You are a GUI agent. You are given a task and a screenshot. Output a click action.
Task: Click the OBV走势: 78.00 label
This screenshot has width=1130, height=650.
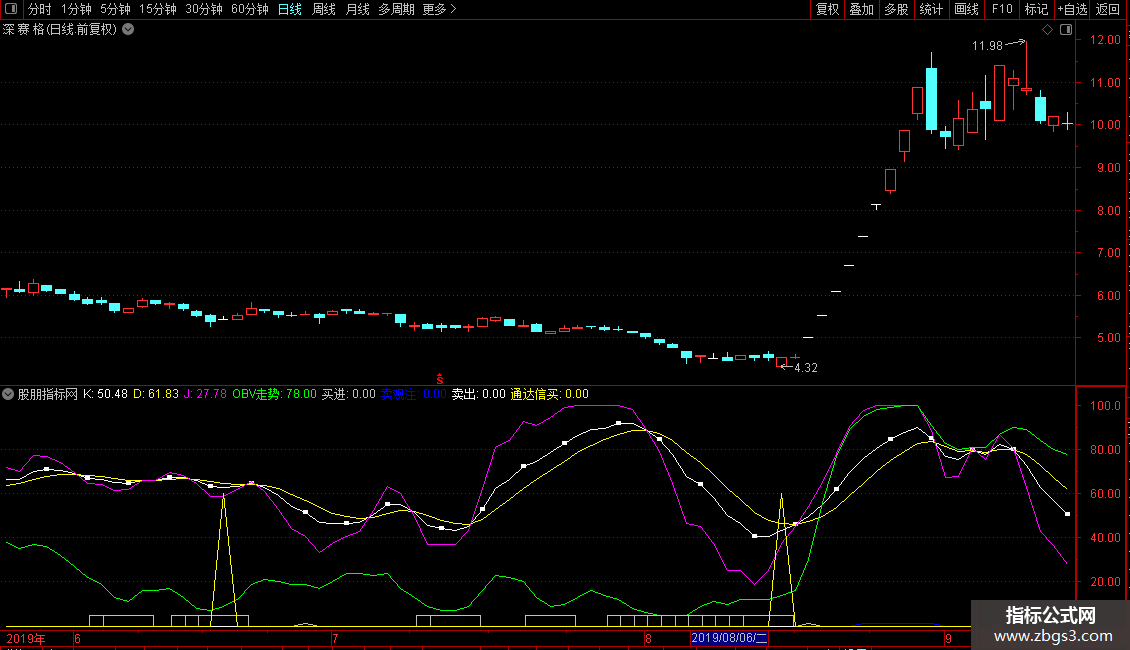275,394
